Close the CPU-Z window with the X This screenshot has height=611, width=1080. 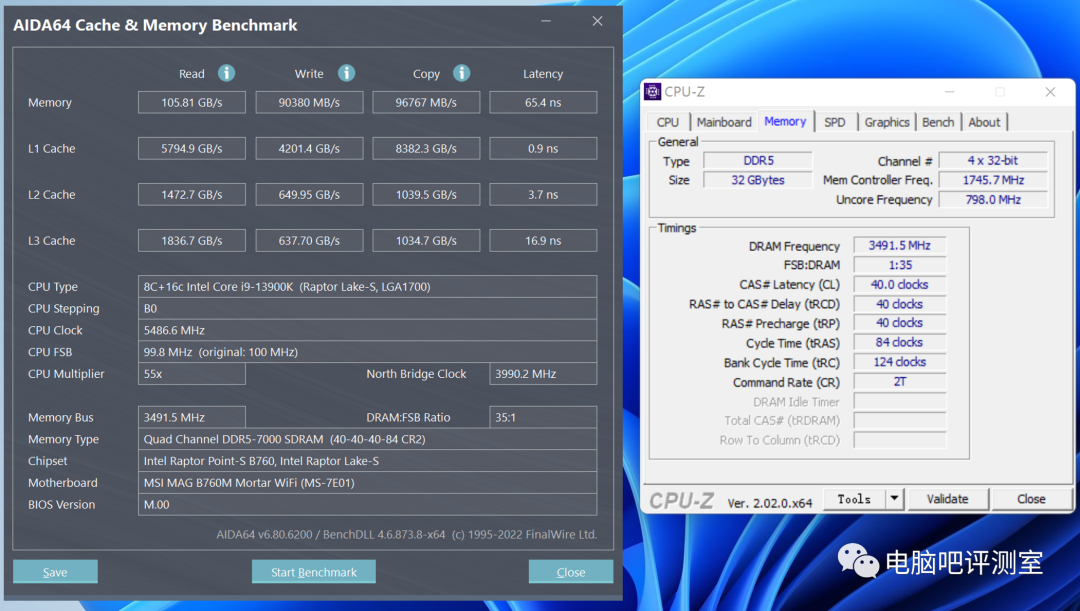1050,92
